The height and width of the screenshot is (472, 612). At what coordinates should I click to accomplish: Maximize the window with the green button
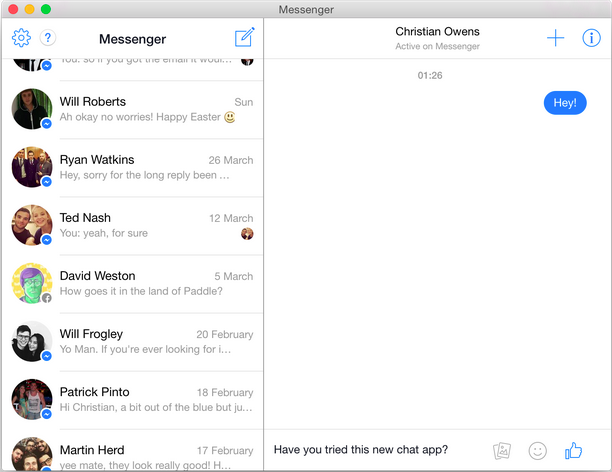pos(46,9)
